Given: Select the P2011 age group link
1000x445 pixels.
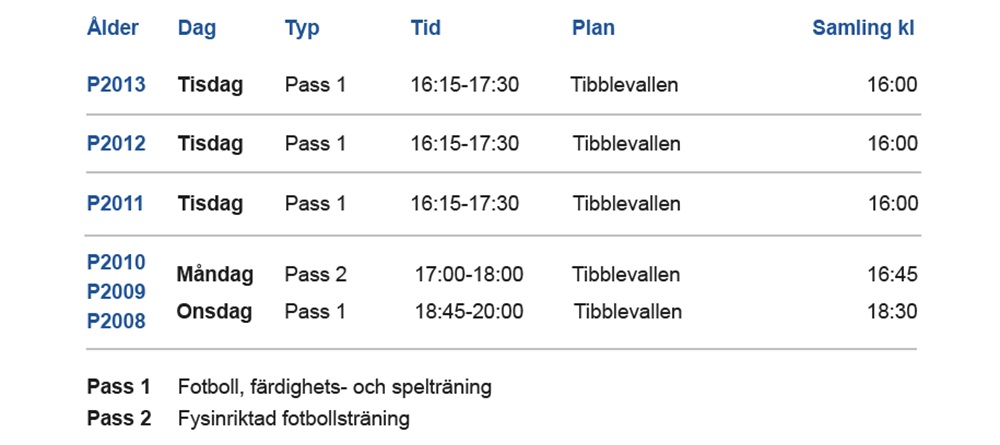Looking at the screenshot, I should [115, 203].
